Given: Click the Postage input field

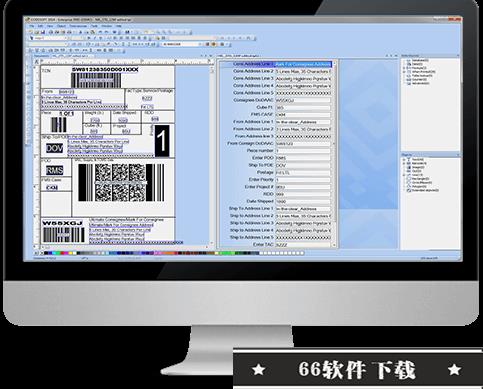Looking at the screenshot, I should pyautogui.click(x=303, y=173).
